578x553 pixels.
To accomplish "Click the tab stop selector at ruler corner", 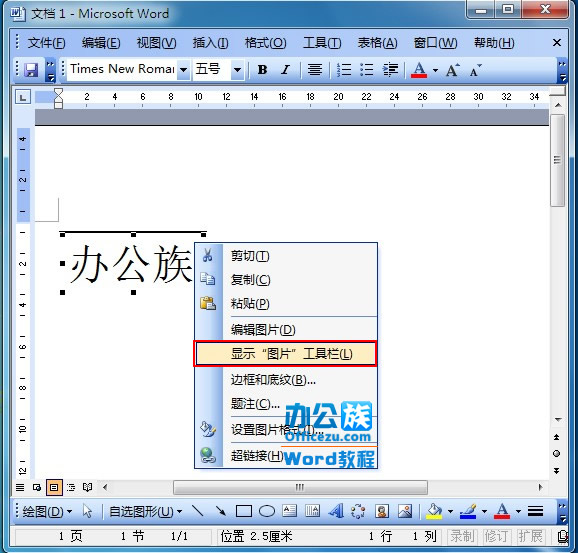I will (x=23, y=97).
